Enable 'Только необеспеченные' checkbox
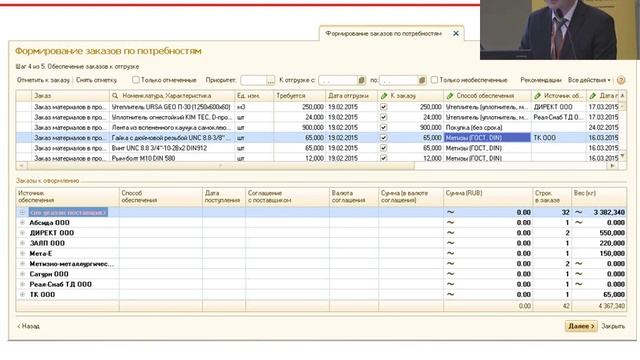This screenshot has width=640, height=360. click(x=434, y=80)
